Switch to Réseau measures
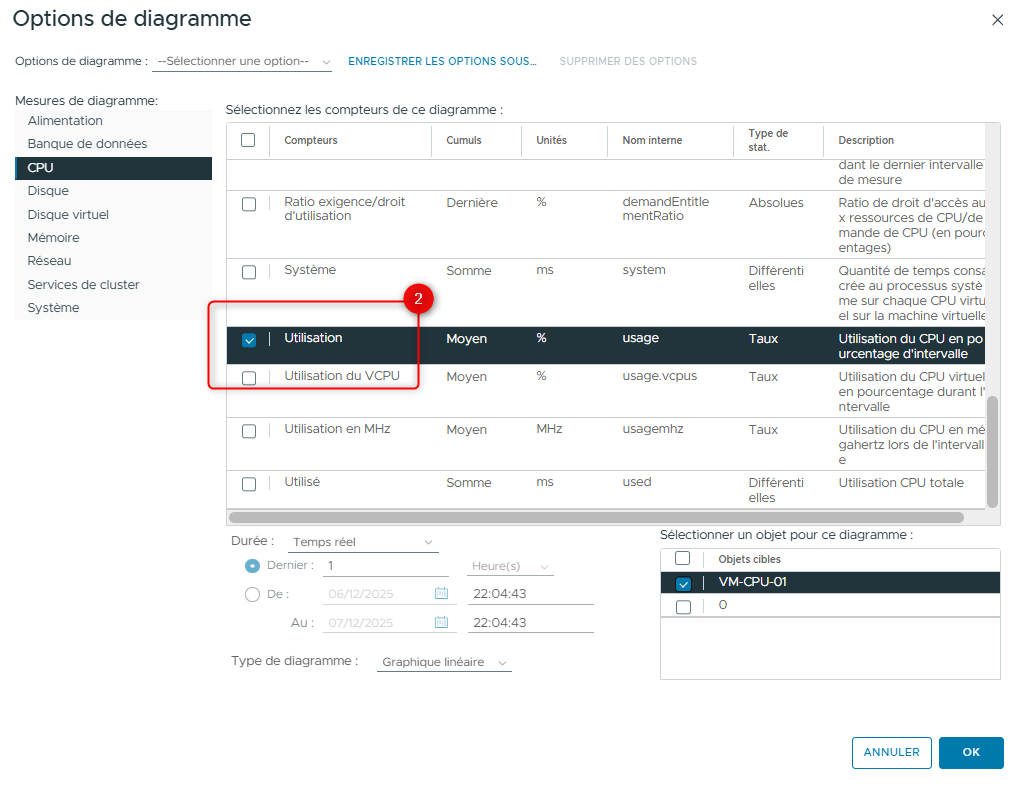This screenshot has height=792, width=1020. coord(49,261)
